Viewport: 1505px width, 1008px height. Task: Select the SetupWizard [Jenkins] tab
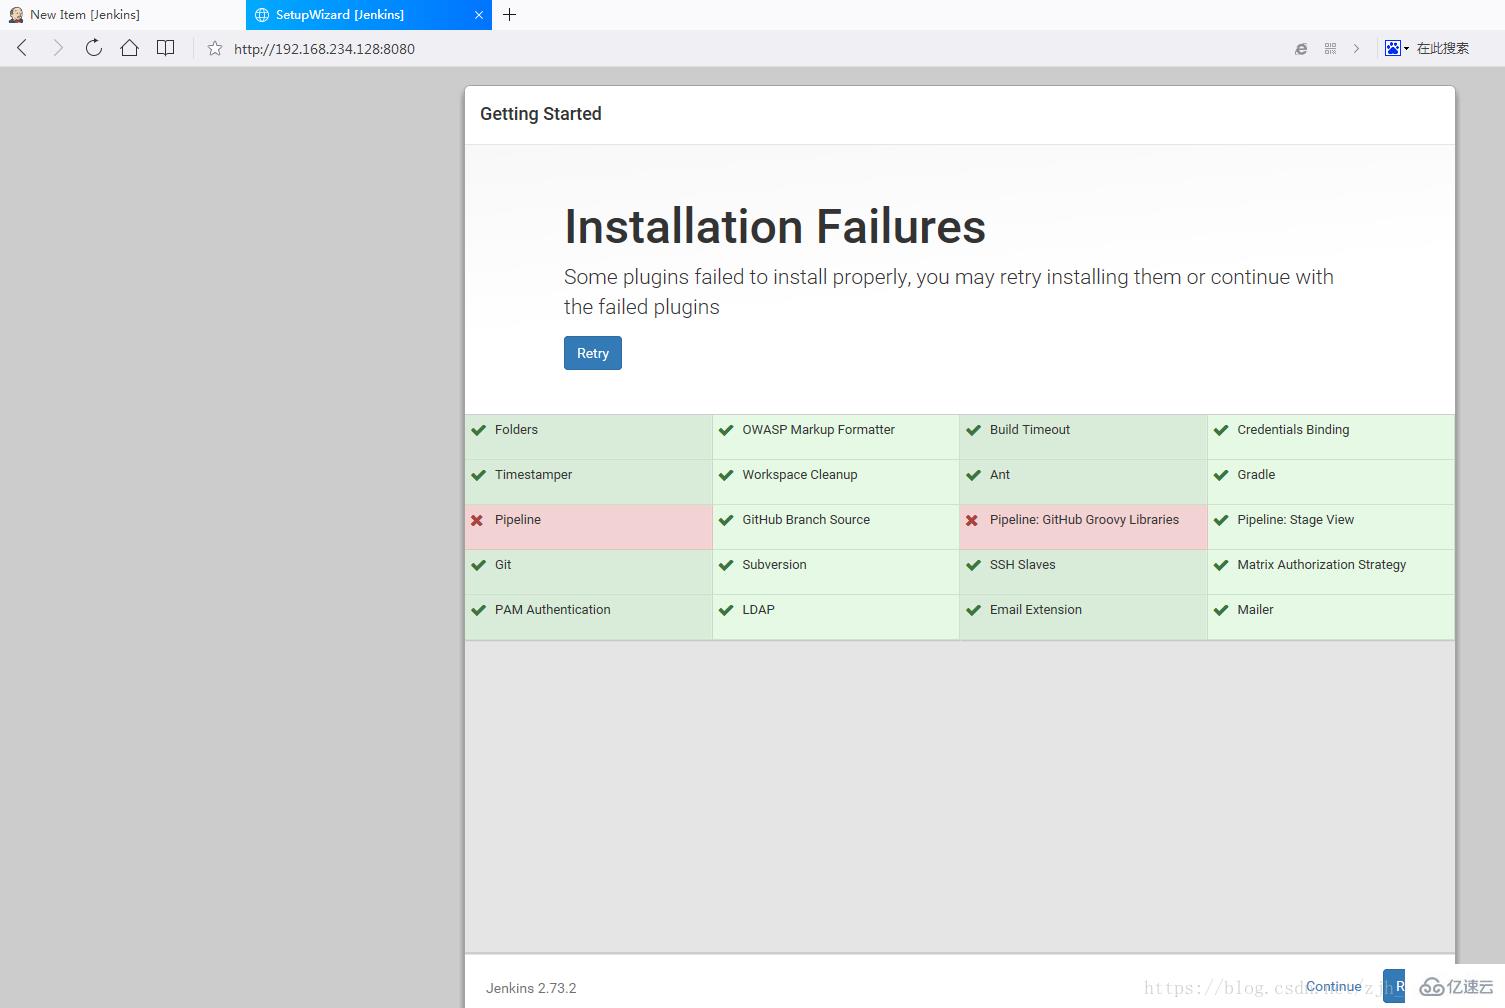coord(369,15)
